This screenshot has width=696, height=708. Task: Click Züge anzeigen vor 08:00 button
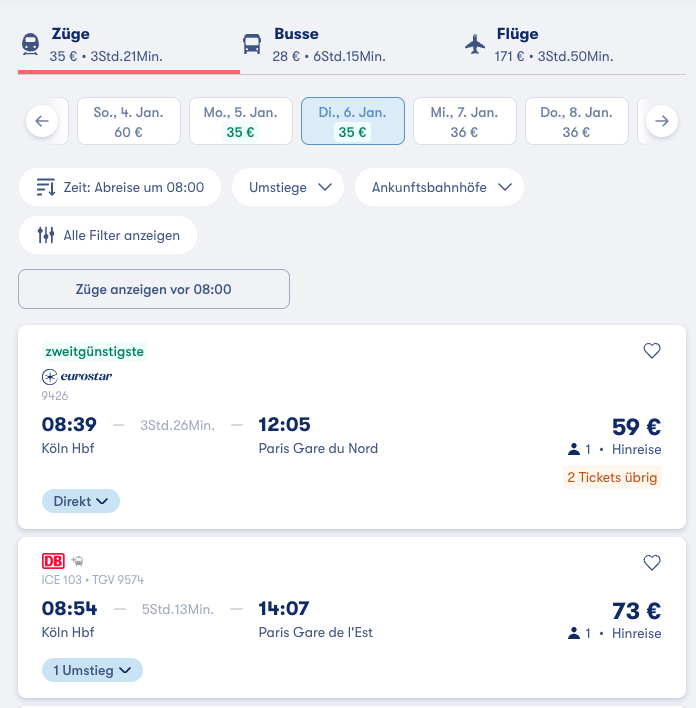154,289
